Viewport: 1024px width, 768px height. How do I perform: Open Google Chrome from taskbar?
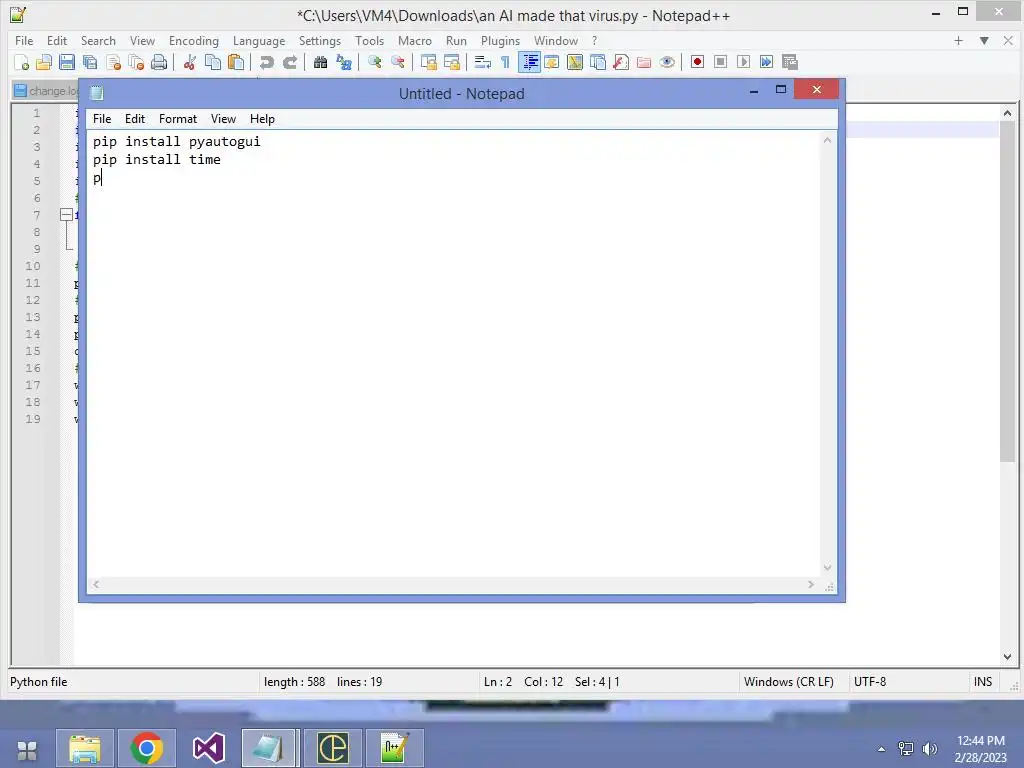coord(147,748)
